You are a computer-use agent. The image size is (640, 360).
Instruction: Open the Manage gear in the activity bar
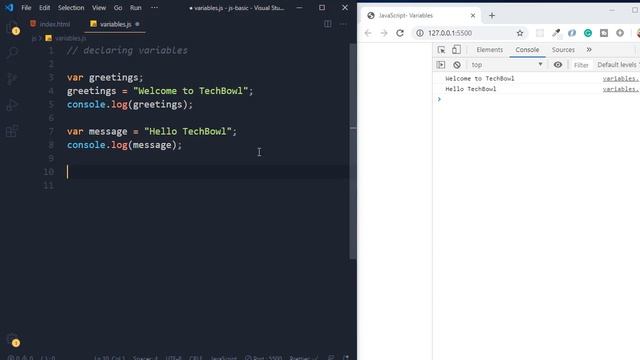[13, 340]
